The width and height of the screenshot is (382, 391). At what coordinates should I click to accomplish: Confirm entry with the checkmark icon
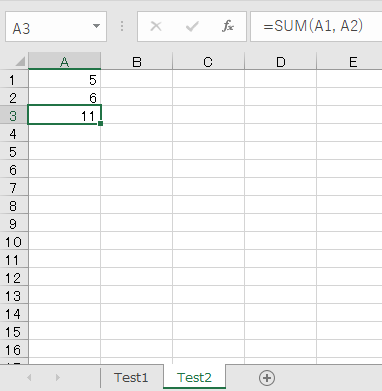pos(192,26)
